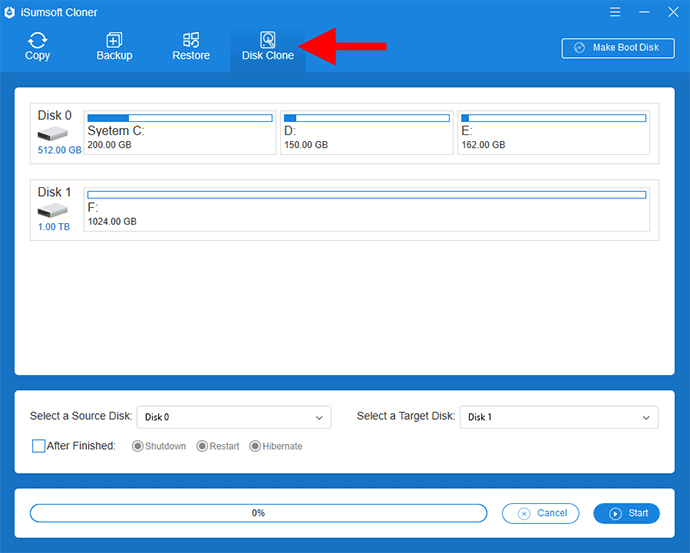Select the D: partition 150.00 GB
The width and height of the screenshot is (690, 553).
367,132
